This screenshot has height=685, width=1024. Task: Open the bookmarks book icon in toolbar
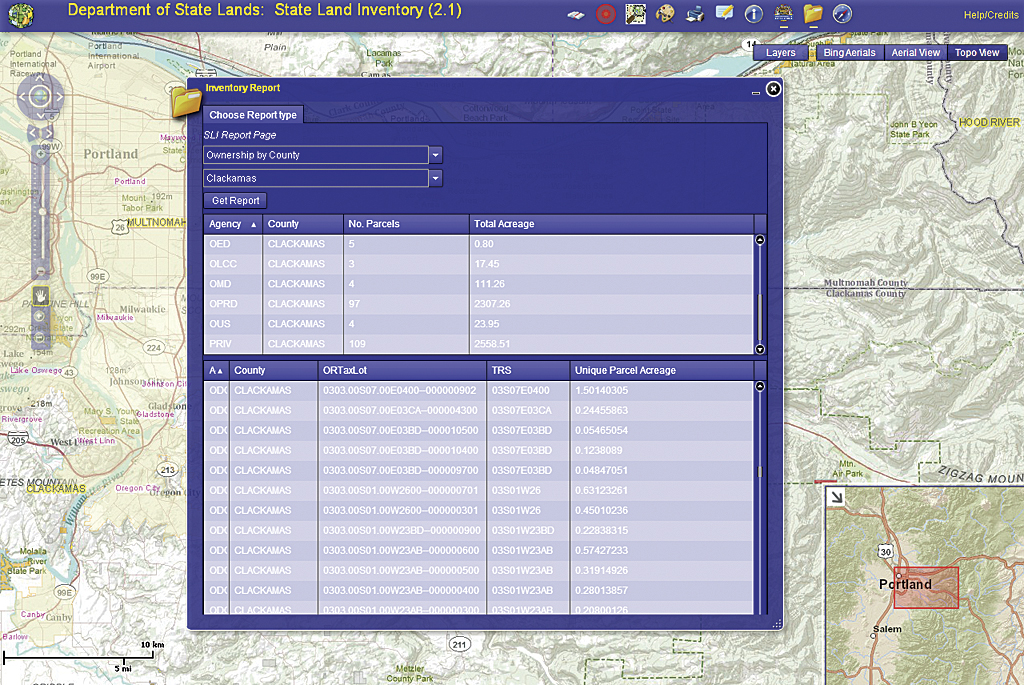pos(576,14)
